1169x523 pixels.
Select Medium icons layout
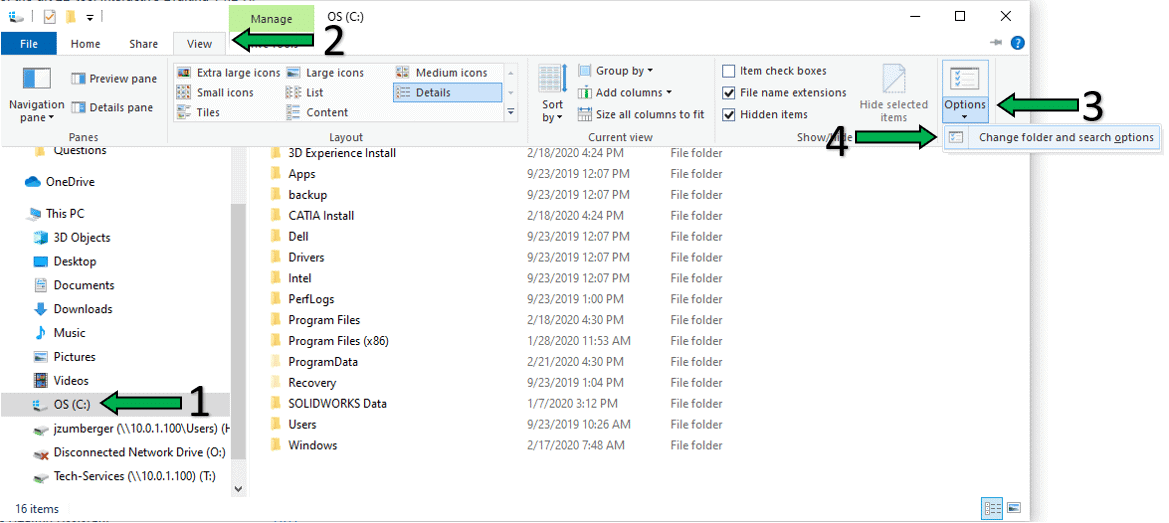pos(441,72)
